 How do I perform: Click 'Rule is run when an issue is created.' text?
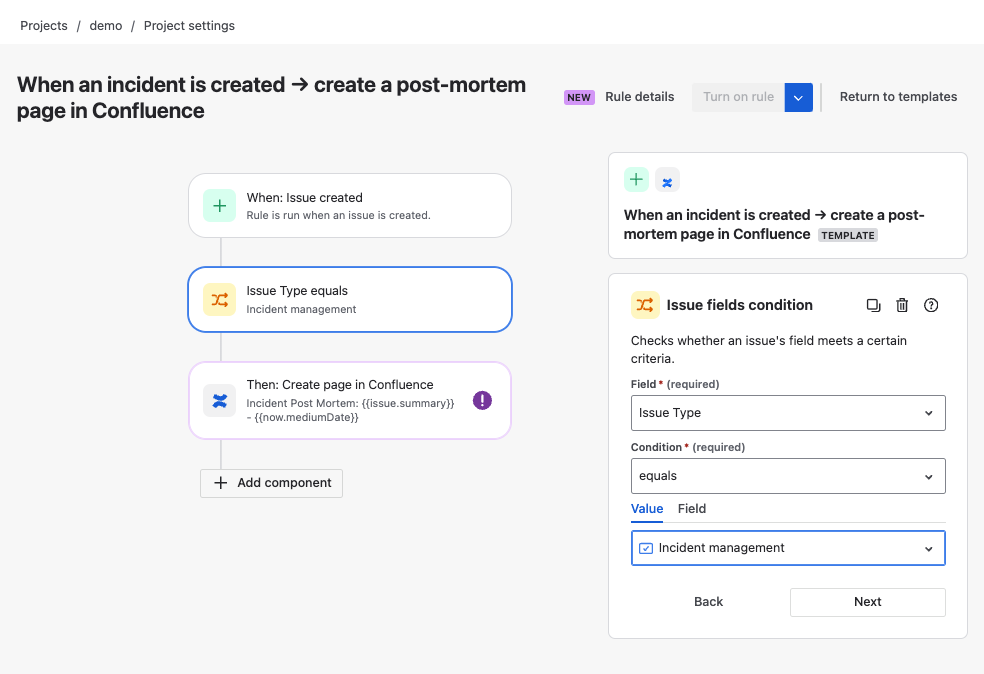click(x=338, y=215)
